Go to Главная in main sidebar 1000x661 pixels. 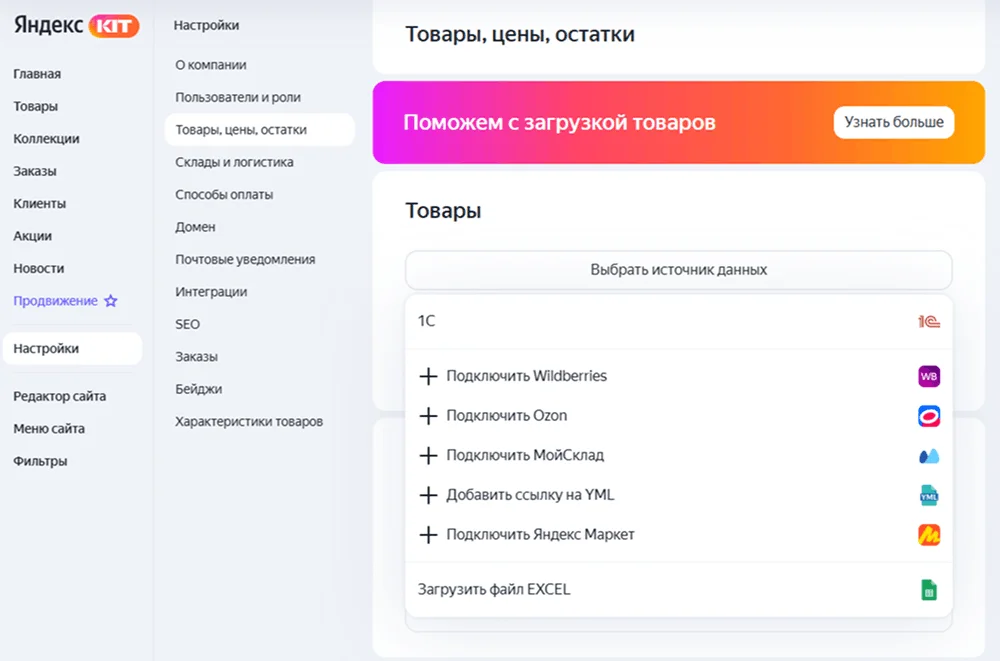tap(37, 74)
